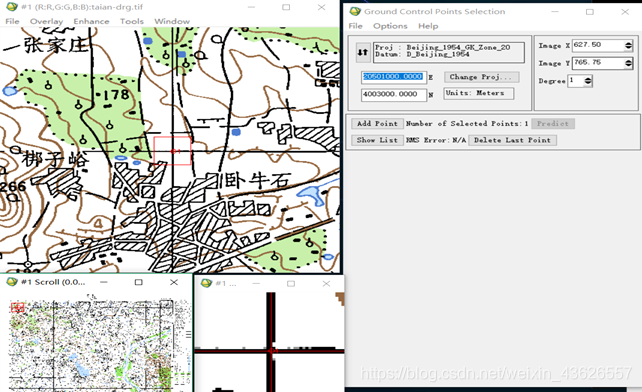
Task: Click the Change Proj... button
Action: point(481,77)
